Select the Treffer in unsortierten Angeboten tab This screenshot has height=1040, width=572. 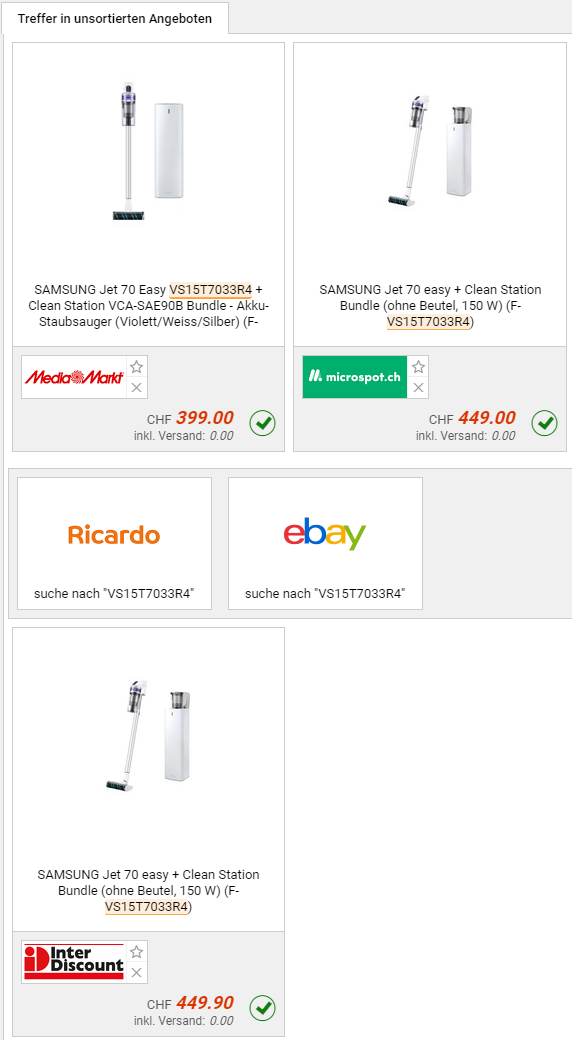[x=115, y=18]
